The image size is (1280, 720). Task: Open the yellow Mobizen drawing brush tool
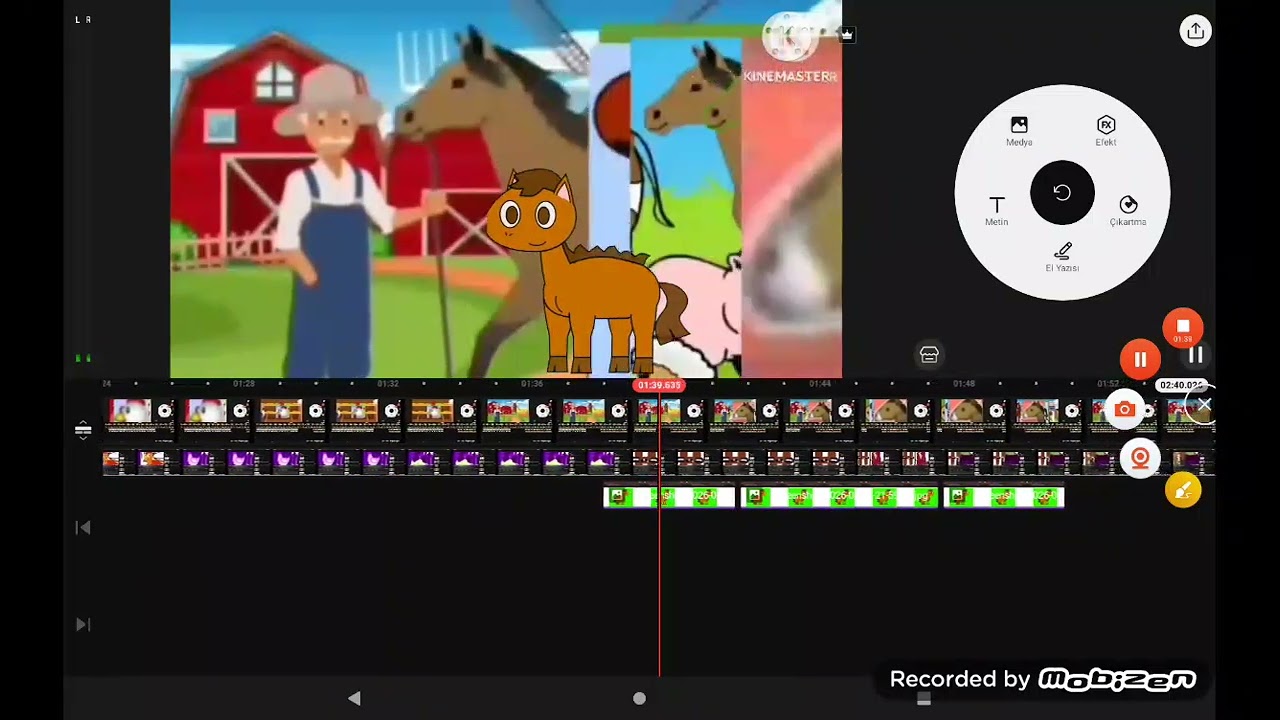click(x=1183, y=490)
